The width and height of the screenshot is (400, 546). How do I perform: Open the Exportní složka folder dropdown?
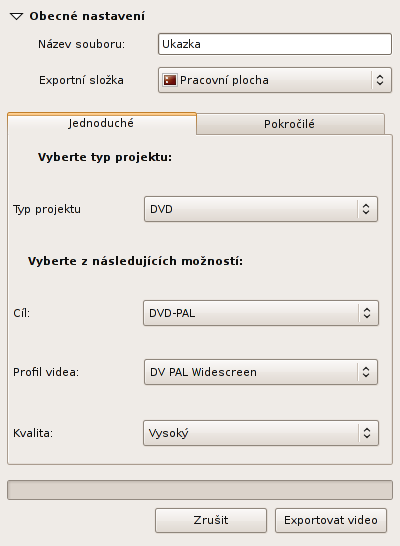275,80
